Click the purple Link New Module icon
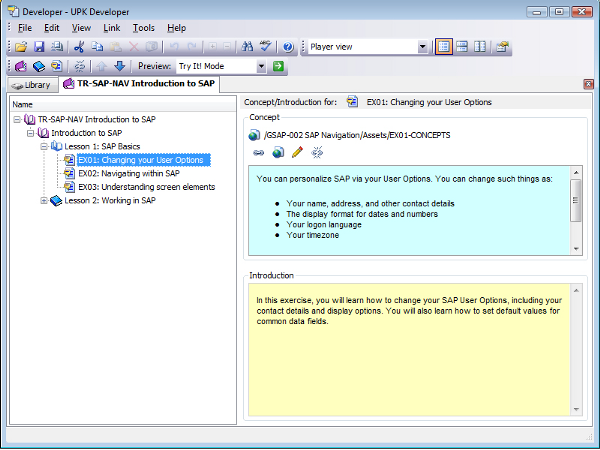 click(x=21, y=66)
